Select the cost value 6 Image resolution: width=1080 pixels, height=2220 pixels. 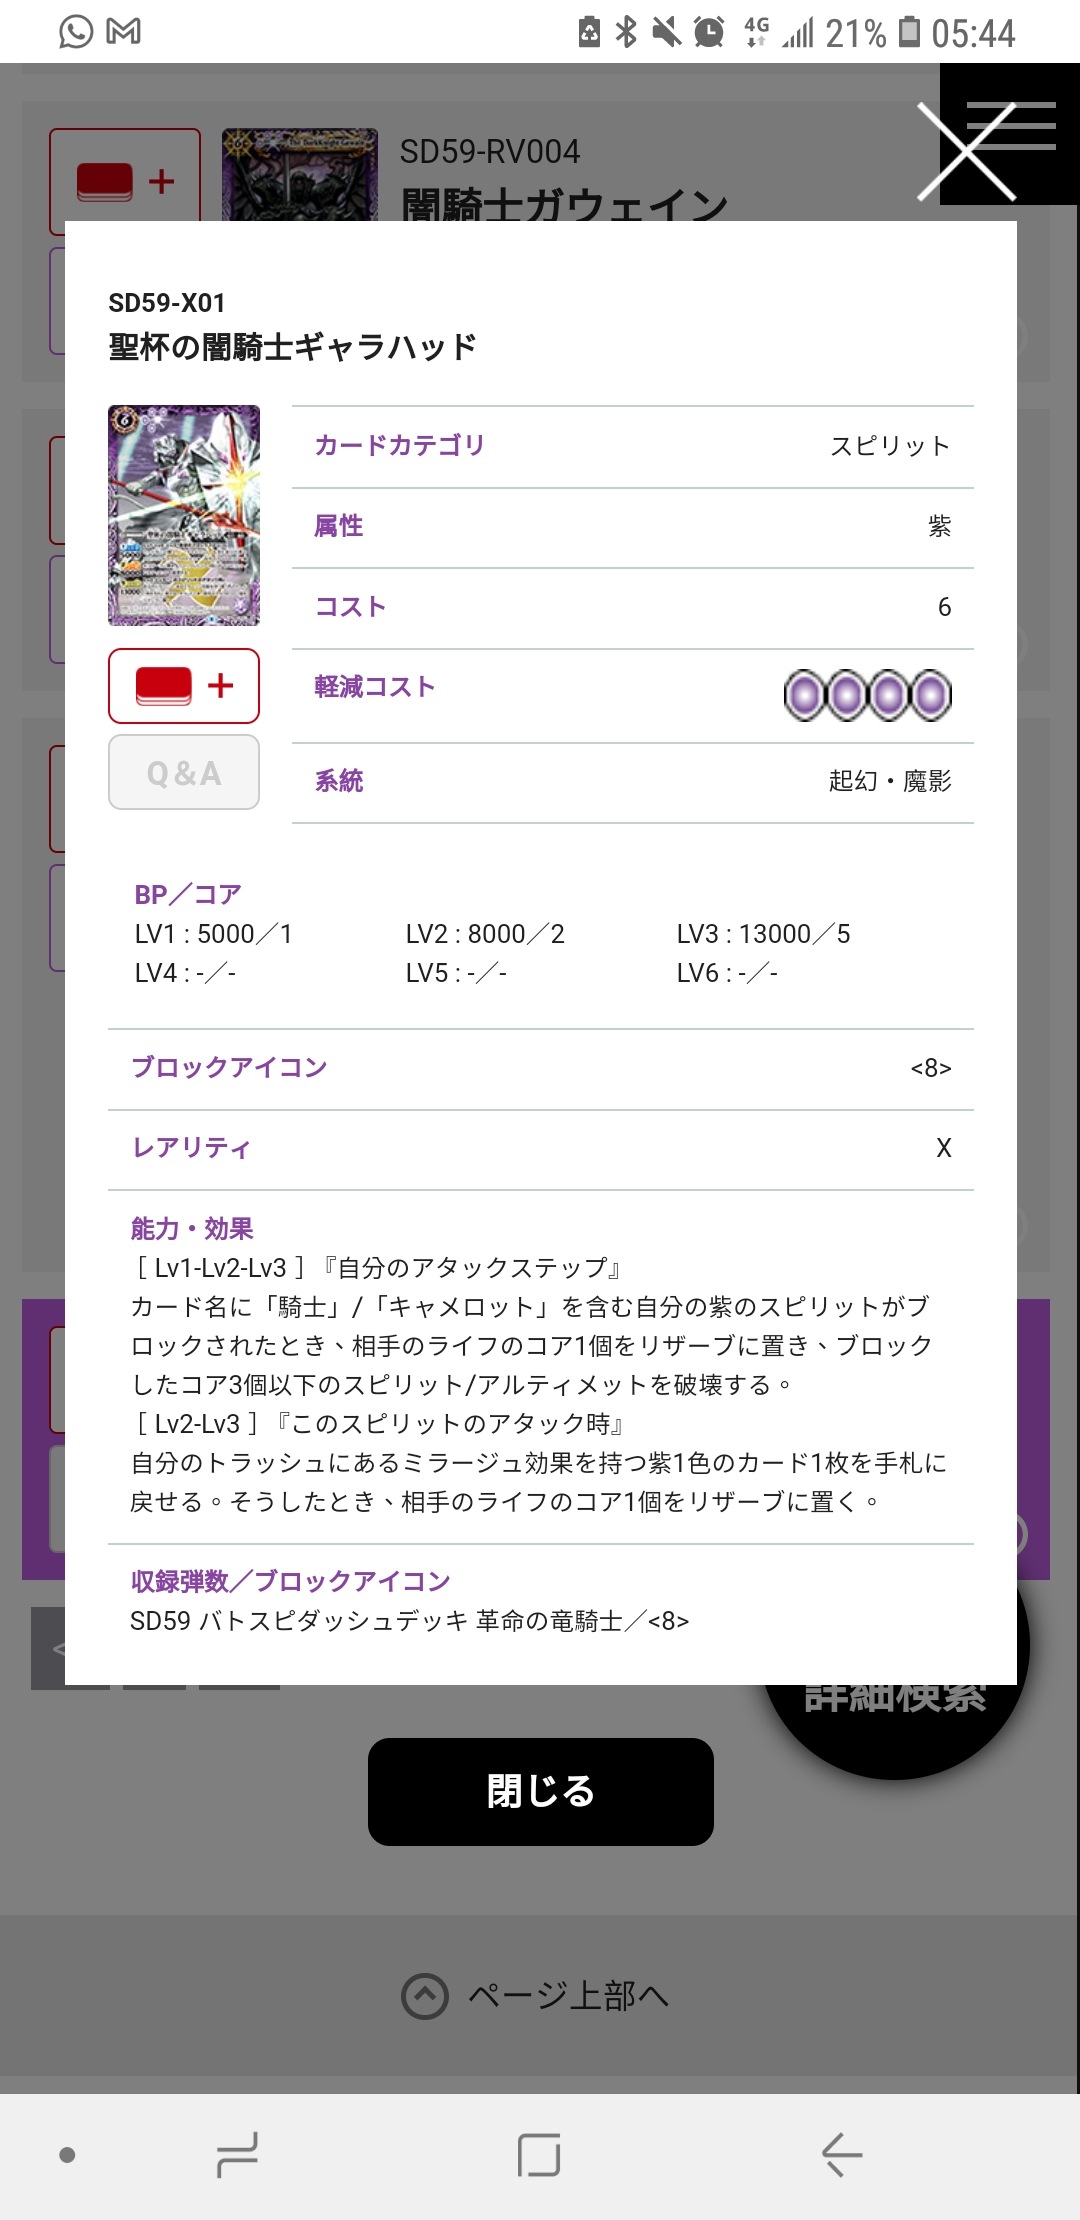point(944,607)
